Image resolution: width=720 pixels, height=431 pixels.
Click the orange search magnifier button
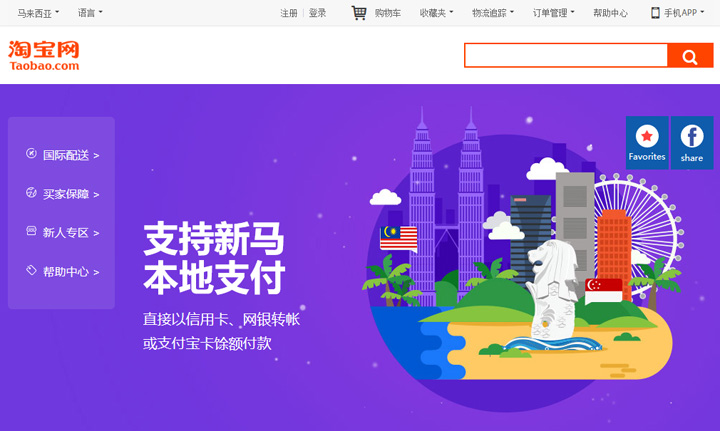point(690,56)
